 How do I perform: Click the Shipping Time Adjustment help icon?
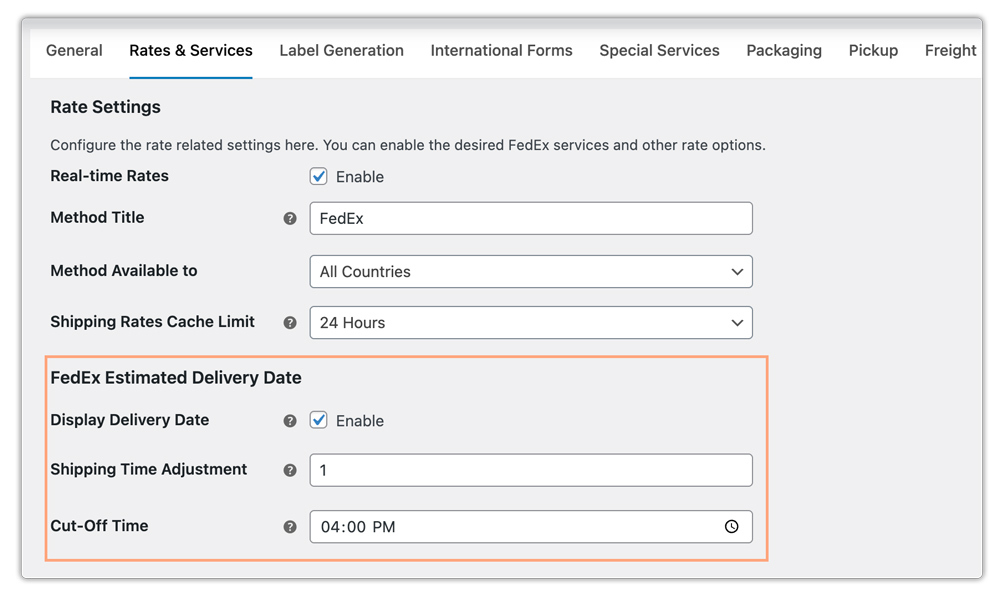point(290,470)
